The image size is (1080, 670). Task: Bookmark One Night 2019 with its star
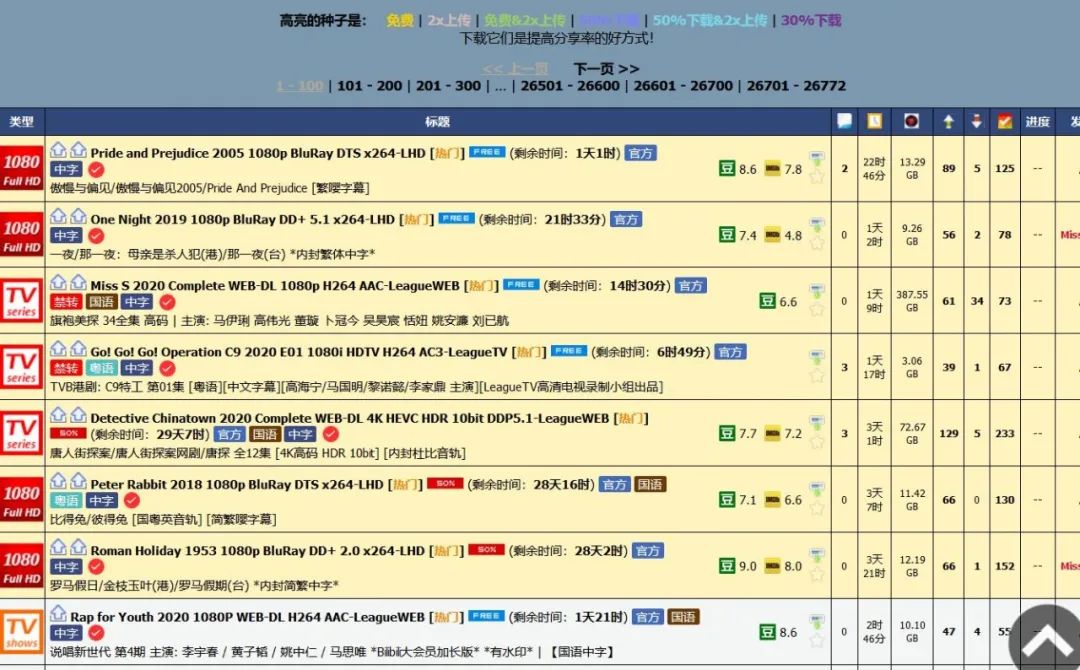(x=817, y=243)
